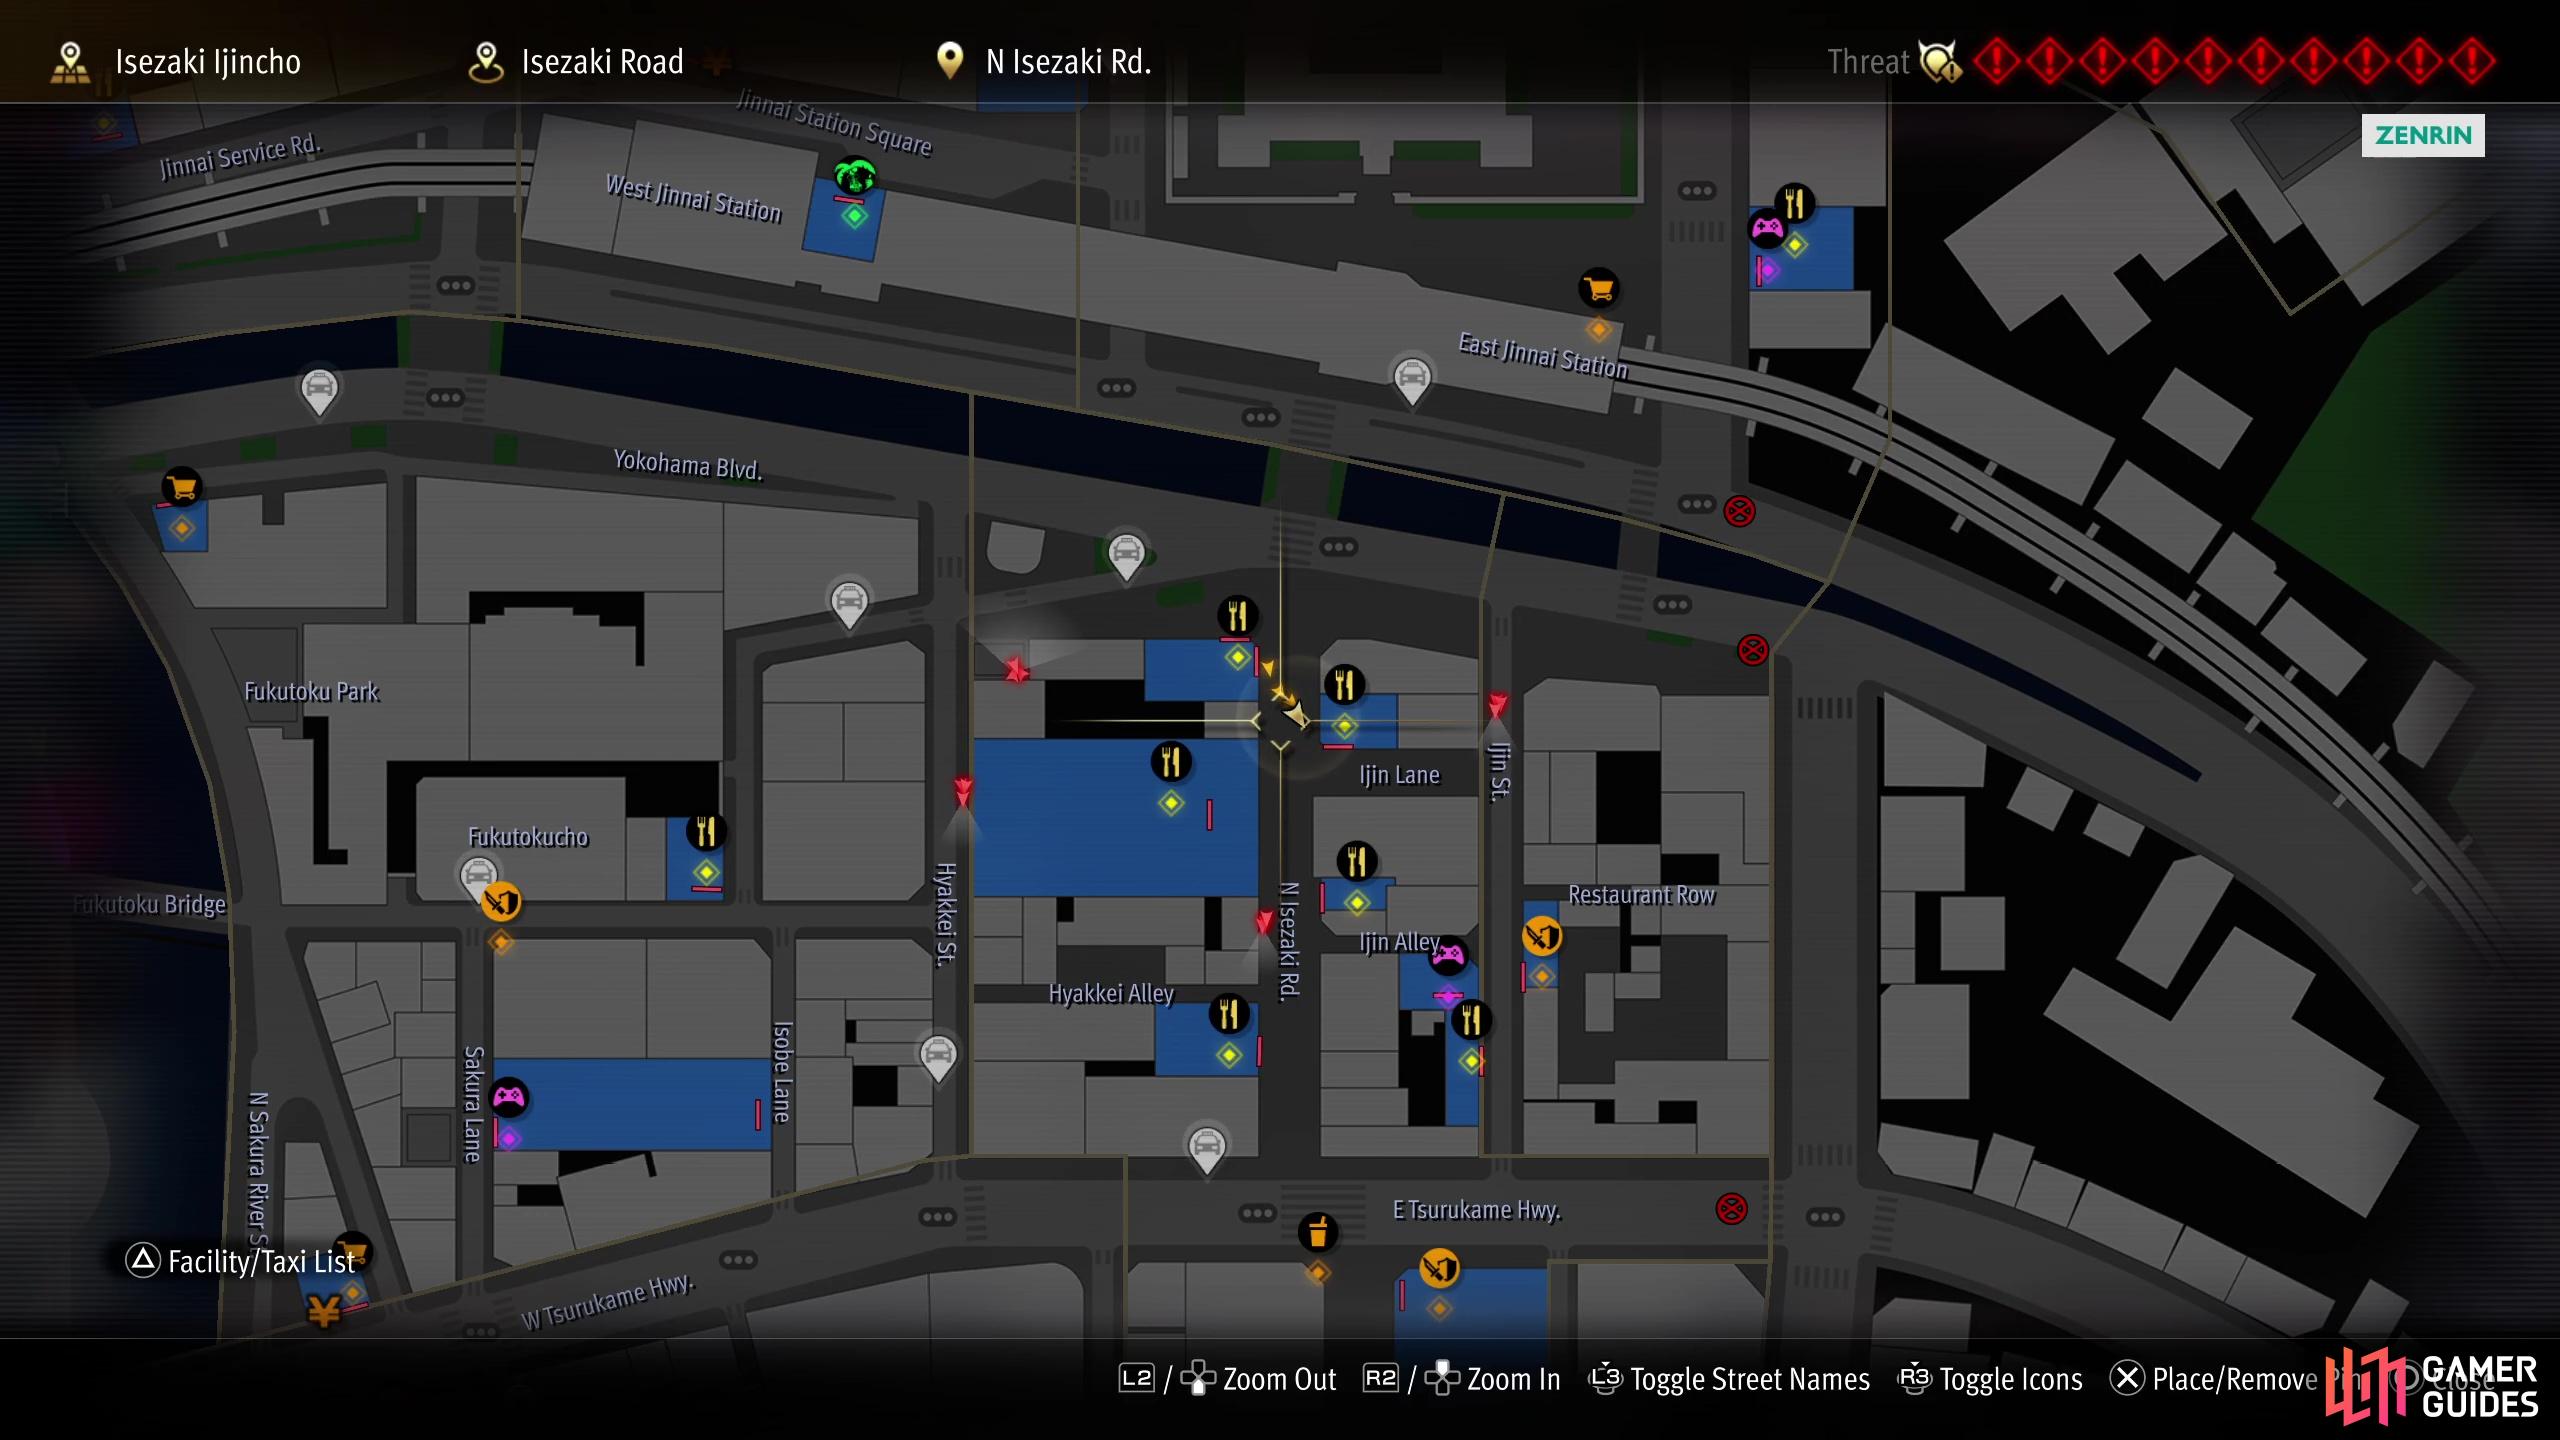Select the pink gamepad icon on Ijin Alley
The width and height of the screenshot is (2560, 1440).
coord(1448,956)
